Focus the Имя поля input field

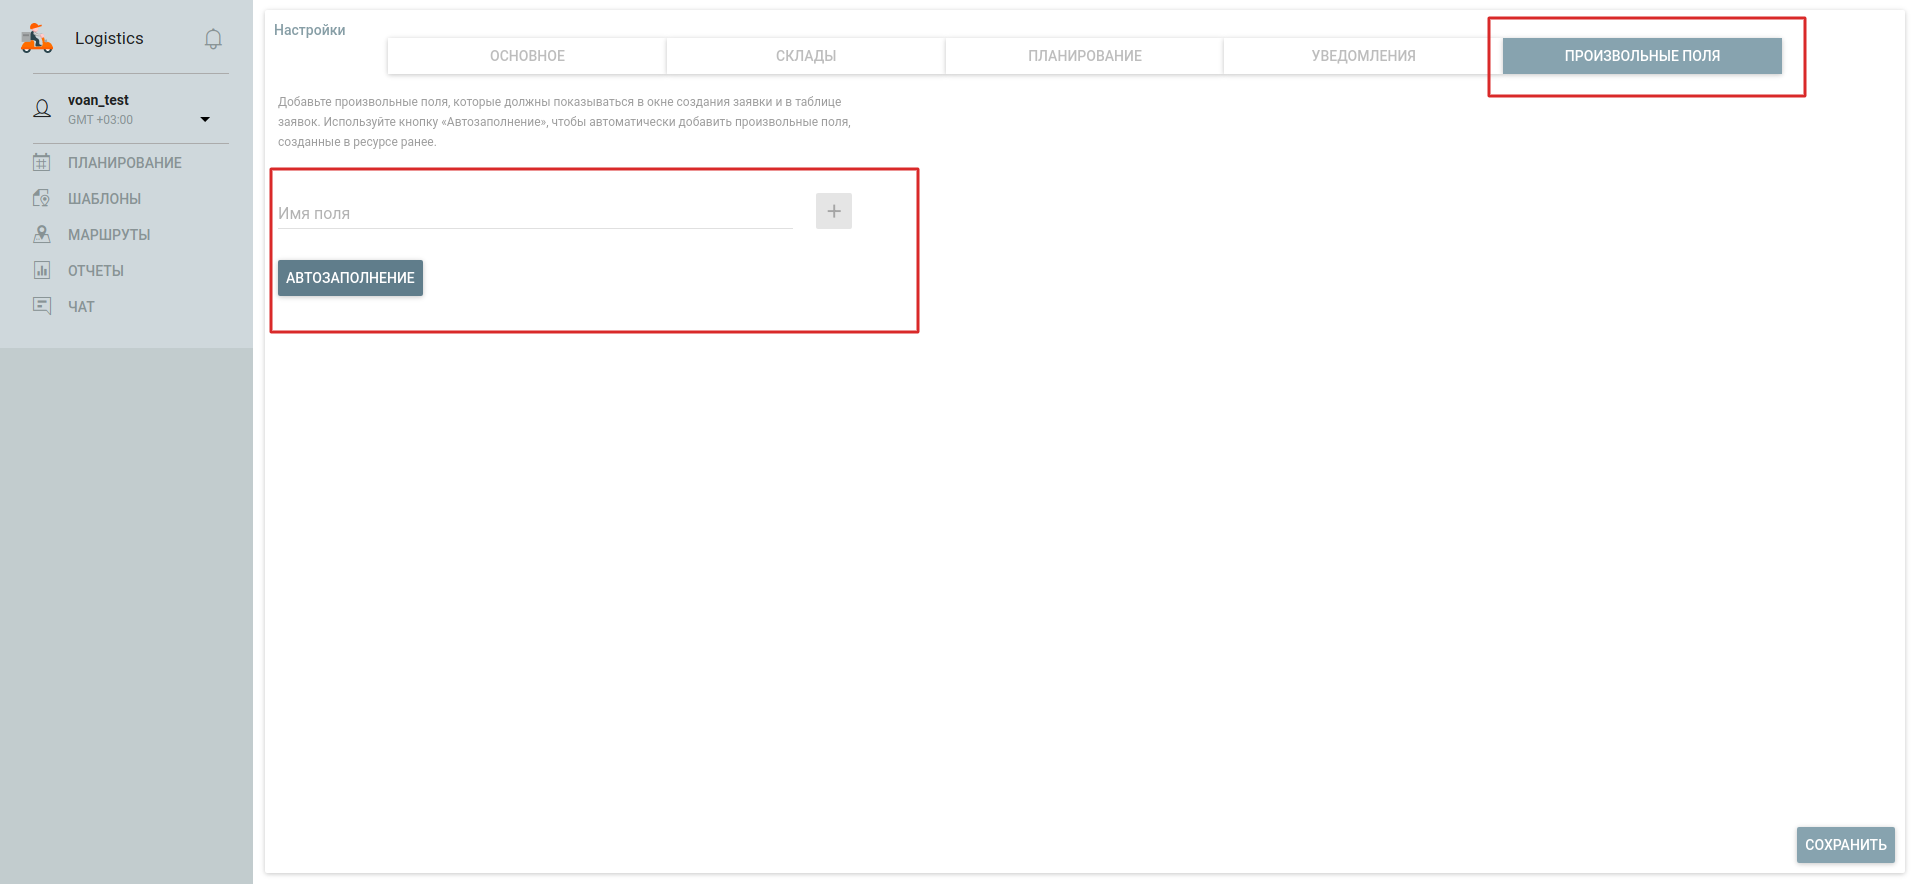tap(534, 214)
